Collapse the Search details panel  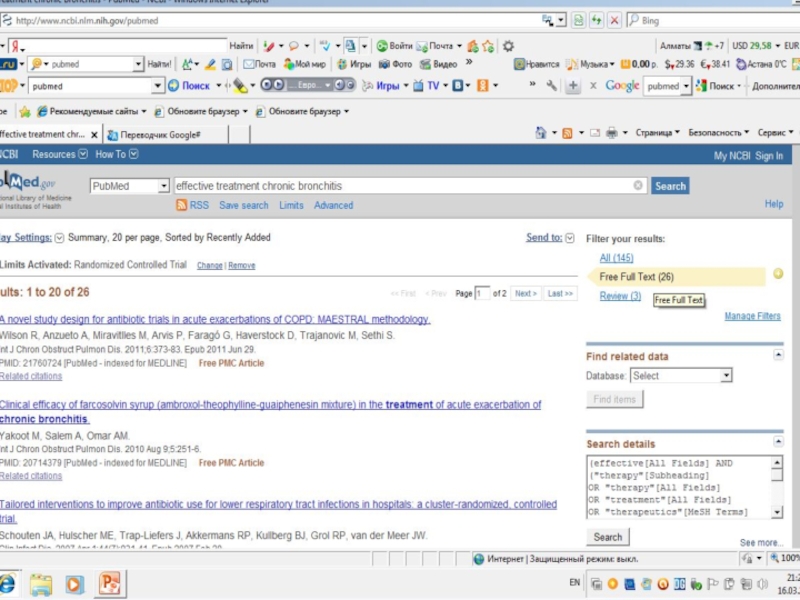(x=778, y=442)
